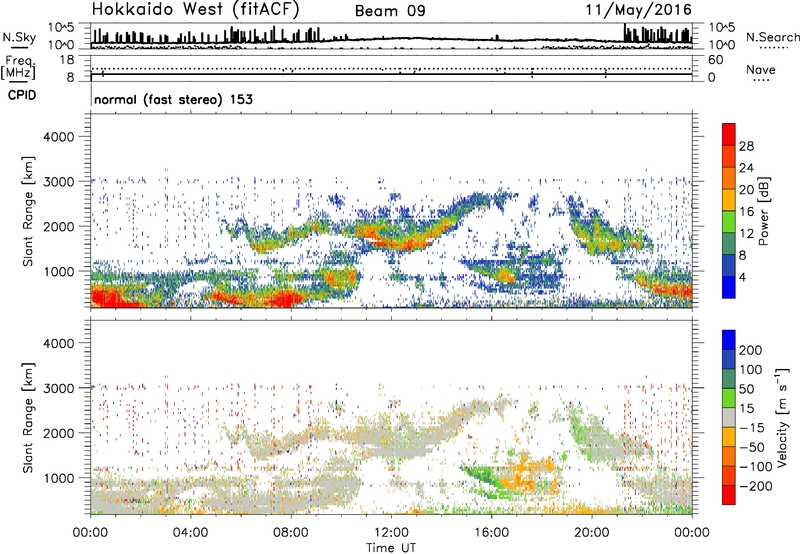This screenshot has height=554, width=800.
Task: Click the "2000" tick on the velocity panel
Action: coord(59,433)
